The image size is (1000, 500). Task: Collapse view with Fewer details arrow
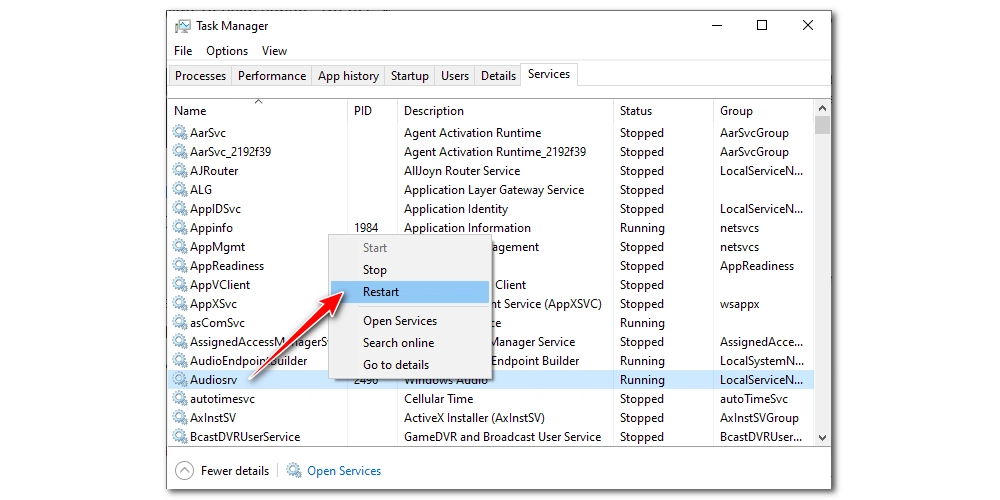[x=184, y=471]
